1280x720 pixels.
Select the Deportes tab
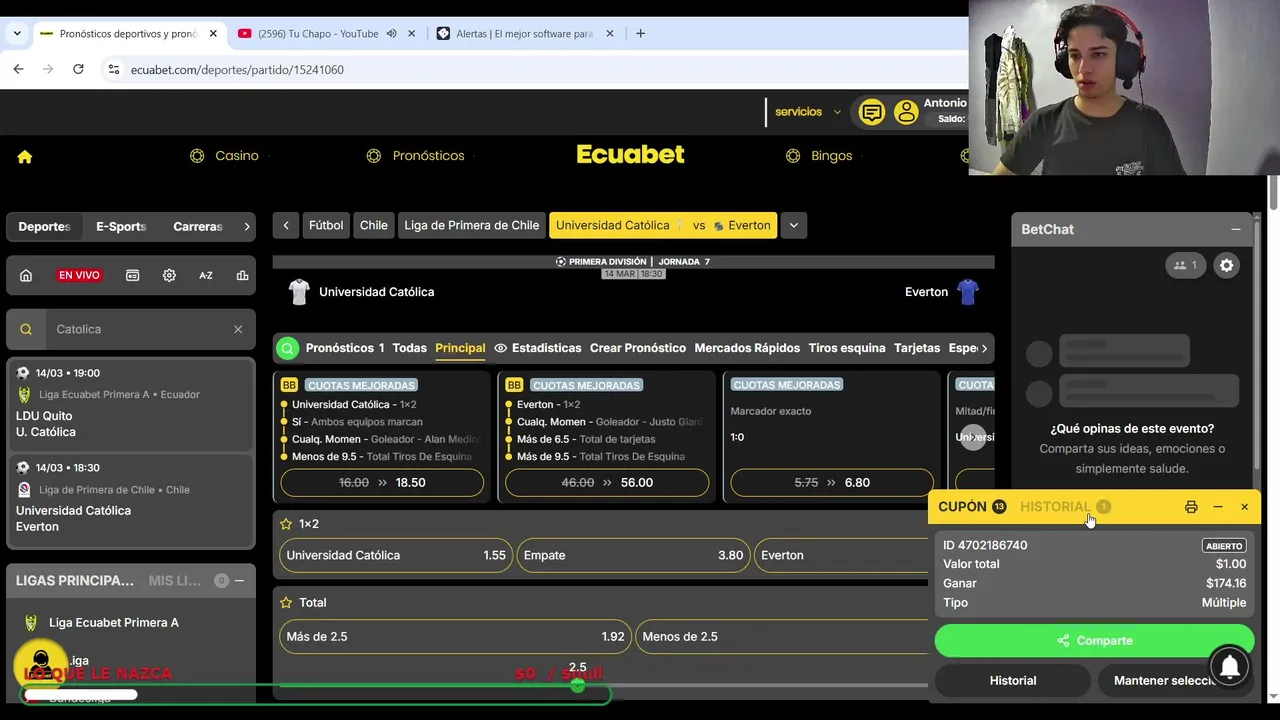pyautogui.click(x=44, y=227)
